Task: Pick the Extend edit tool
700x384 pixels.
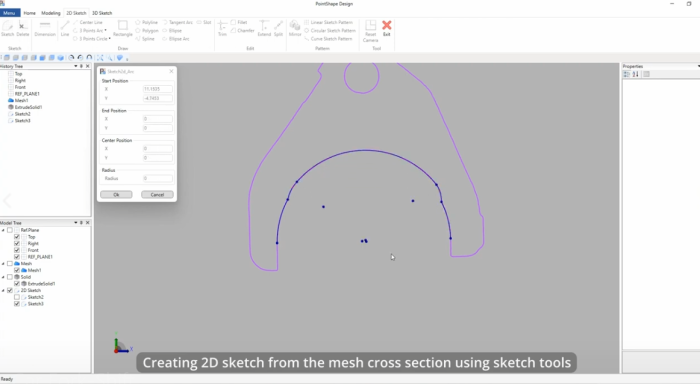Action: click(264, 28)
